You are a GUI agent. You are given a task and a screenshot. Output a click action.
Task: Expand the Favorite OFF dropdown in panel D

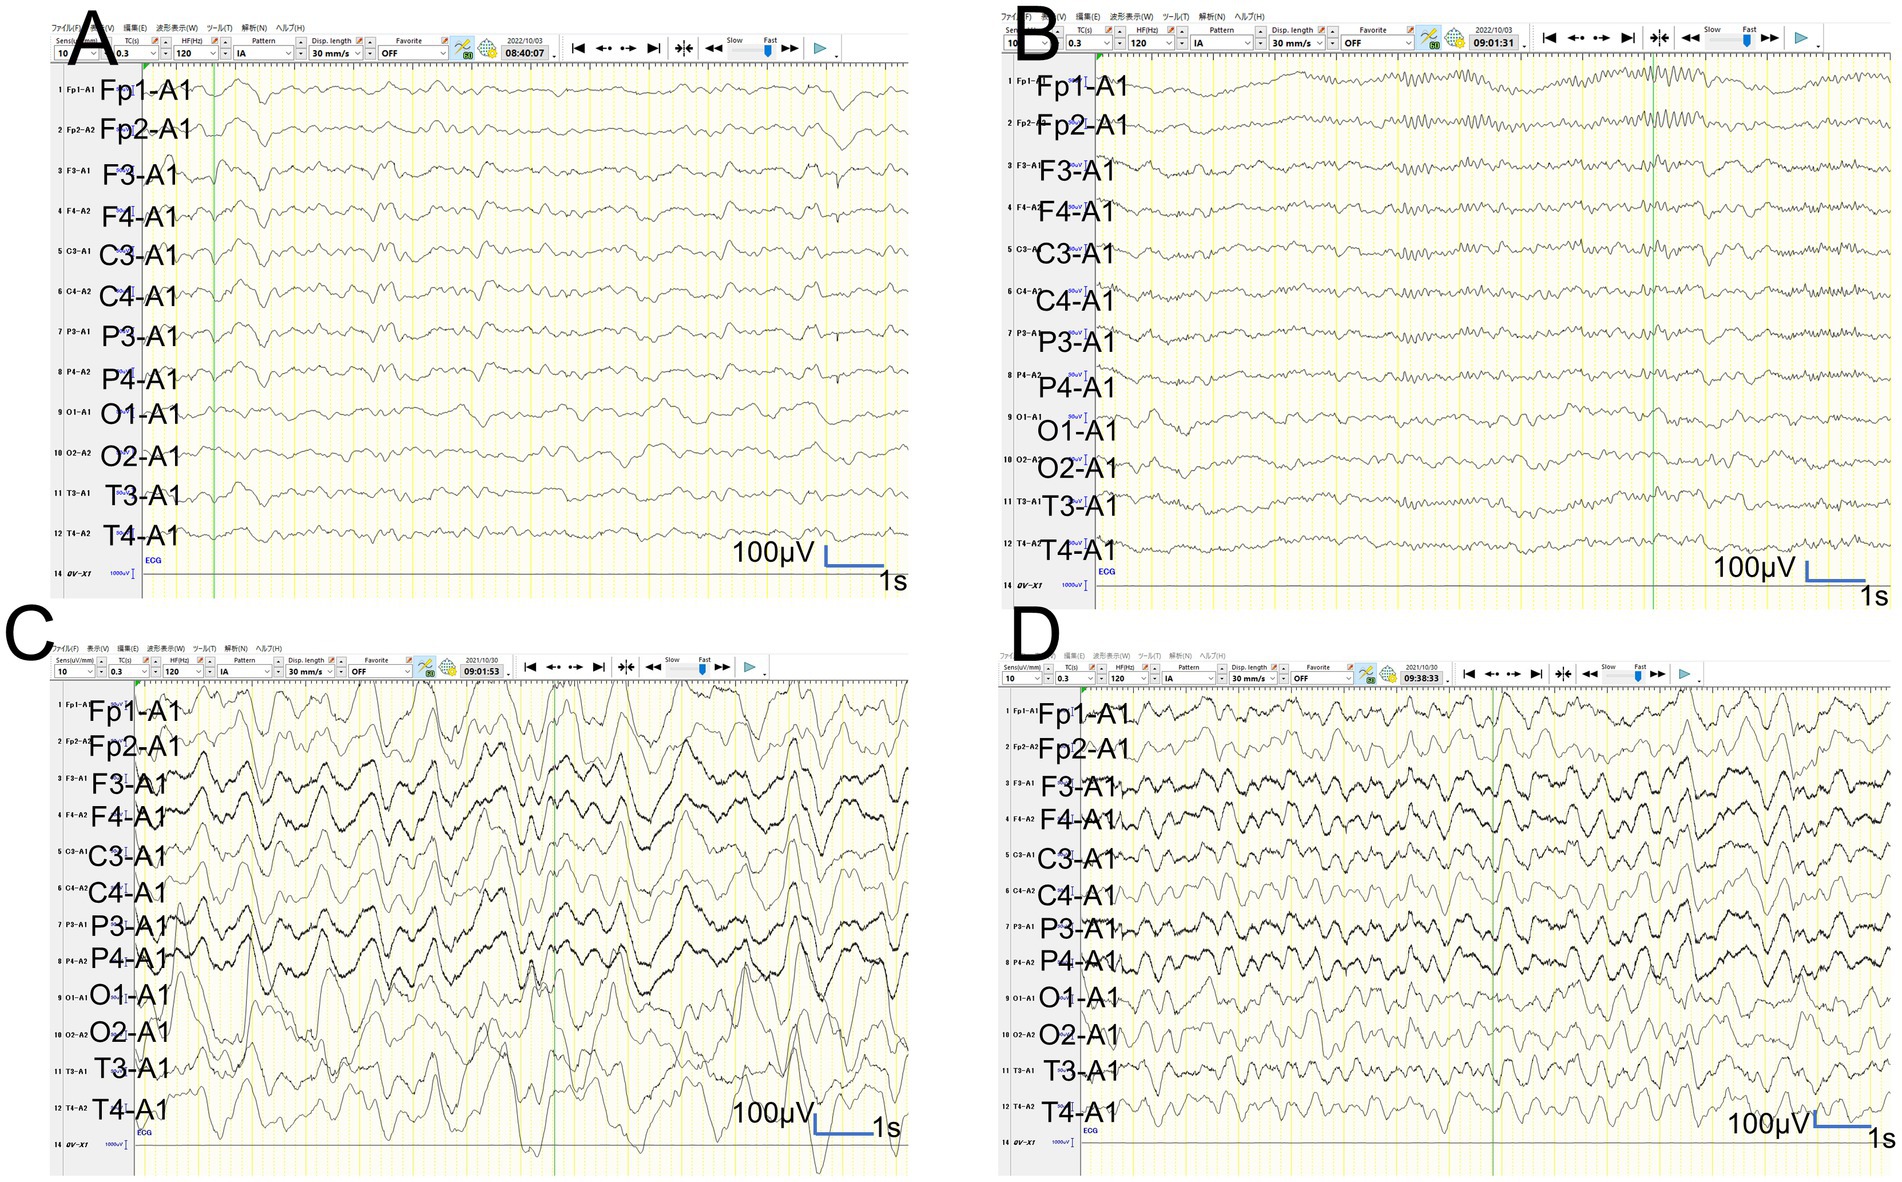[x=1321, y=679]
